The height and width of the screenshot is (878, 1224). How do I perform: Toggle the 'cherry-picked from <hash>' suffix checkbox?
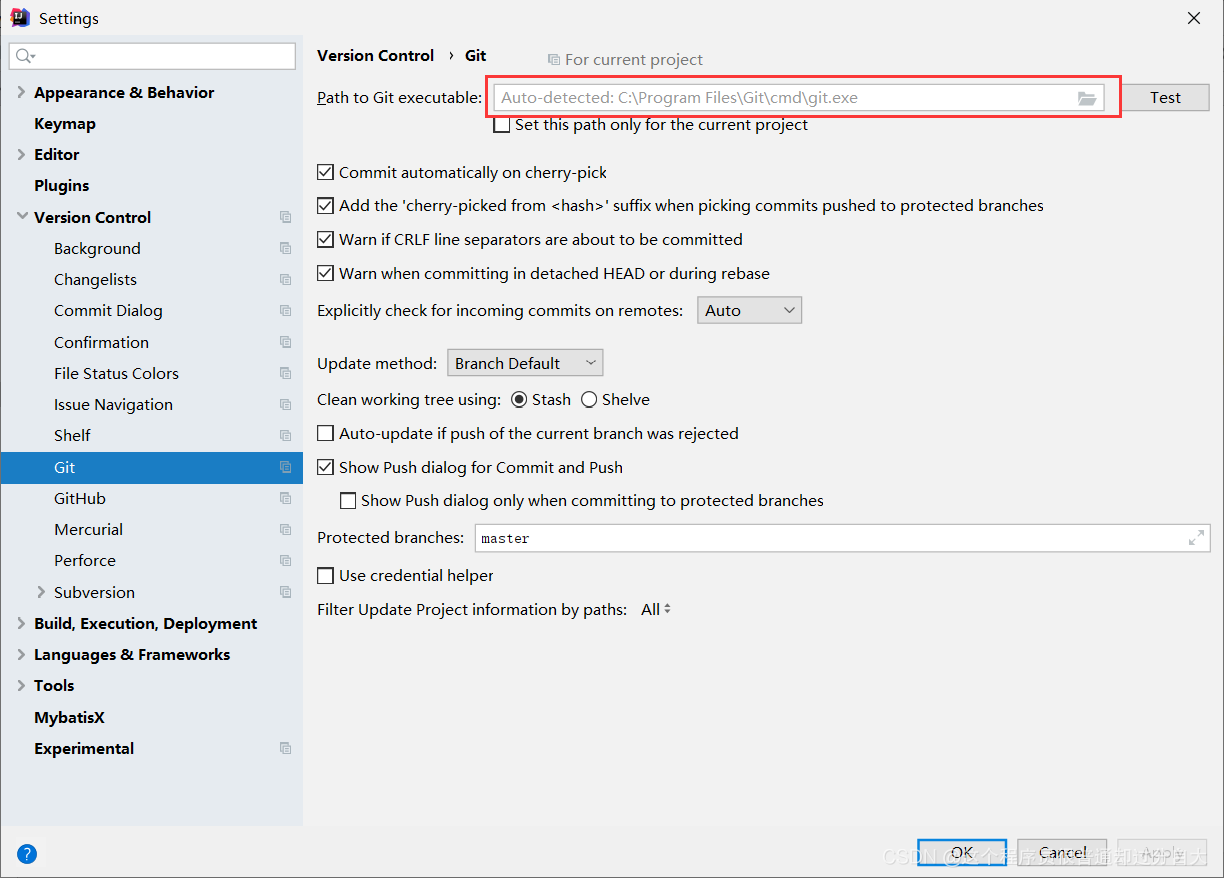(325, 205)
